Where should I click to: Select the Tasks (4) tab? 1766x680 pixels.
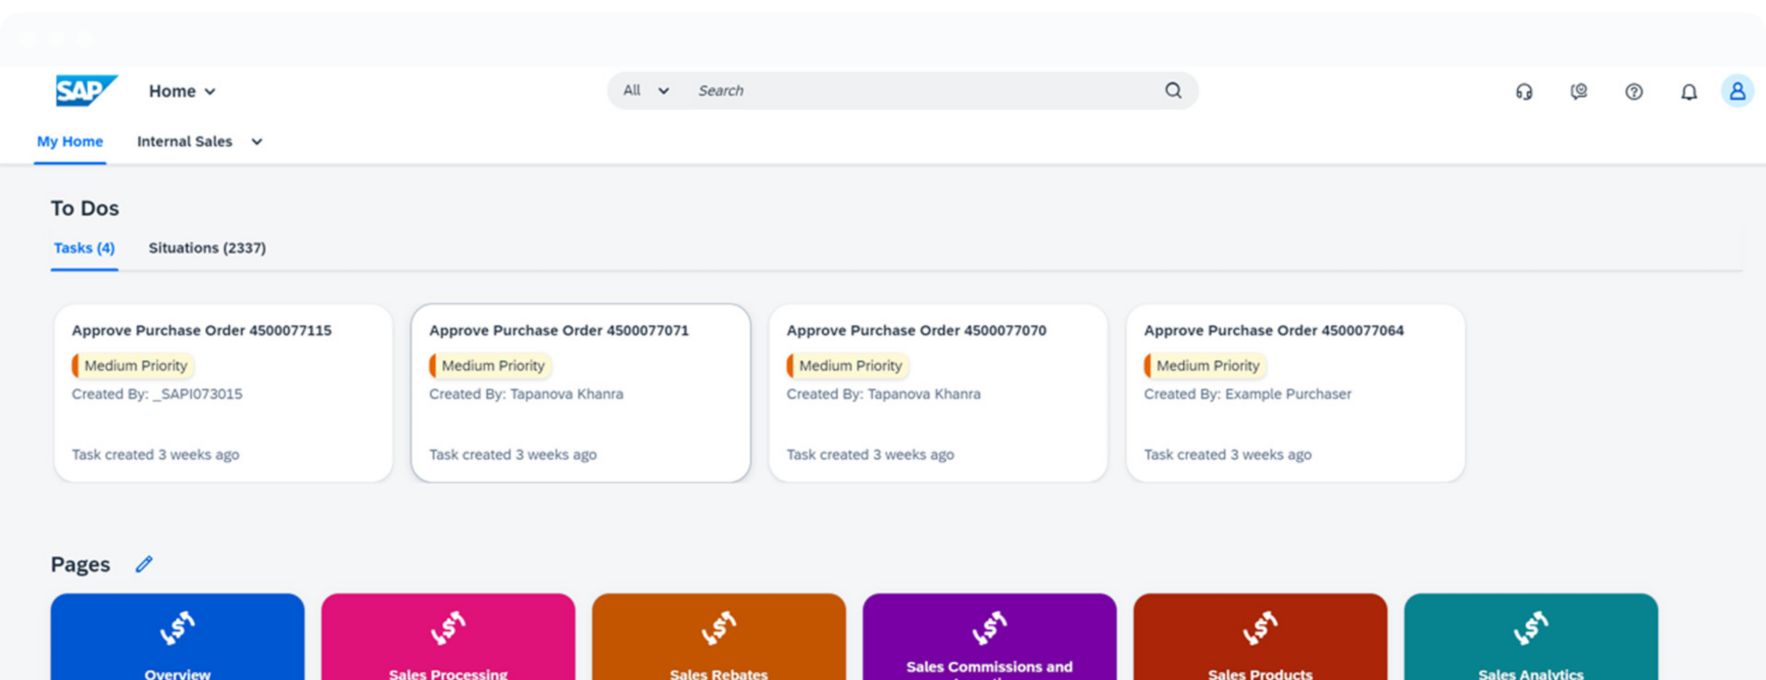[x=84, y=248]
